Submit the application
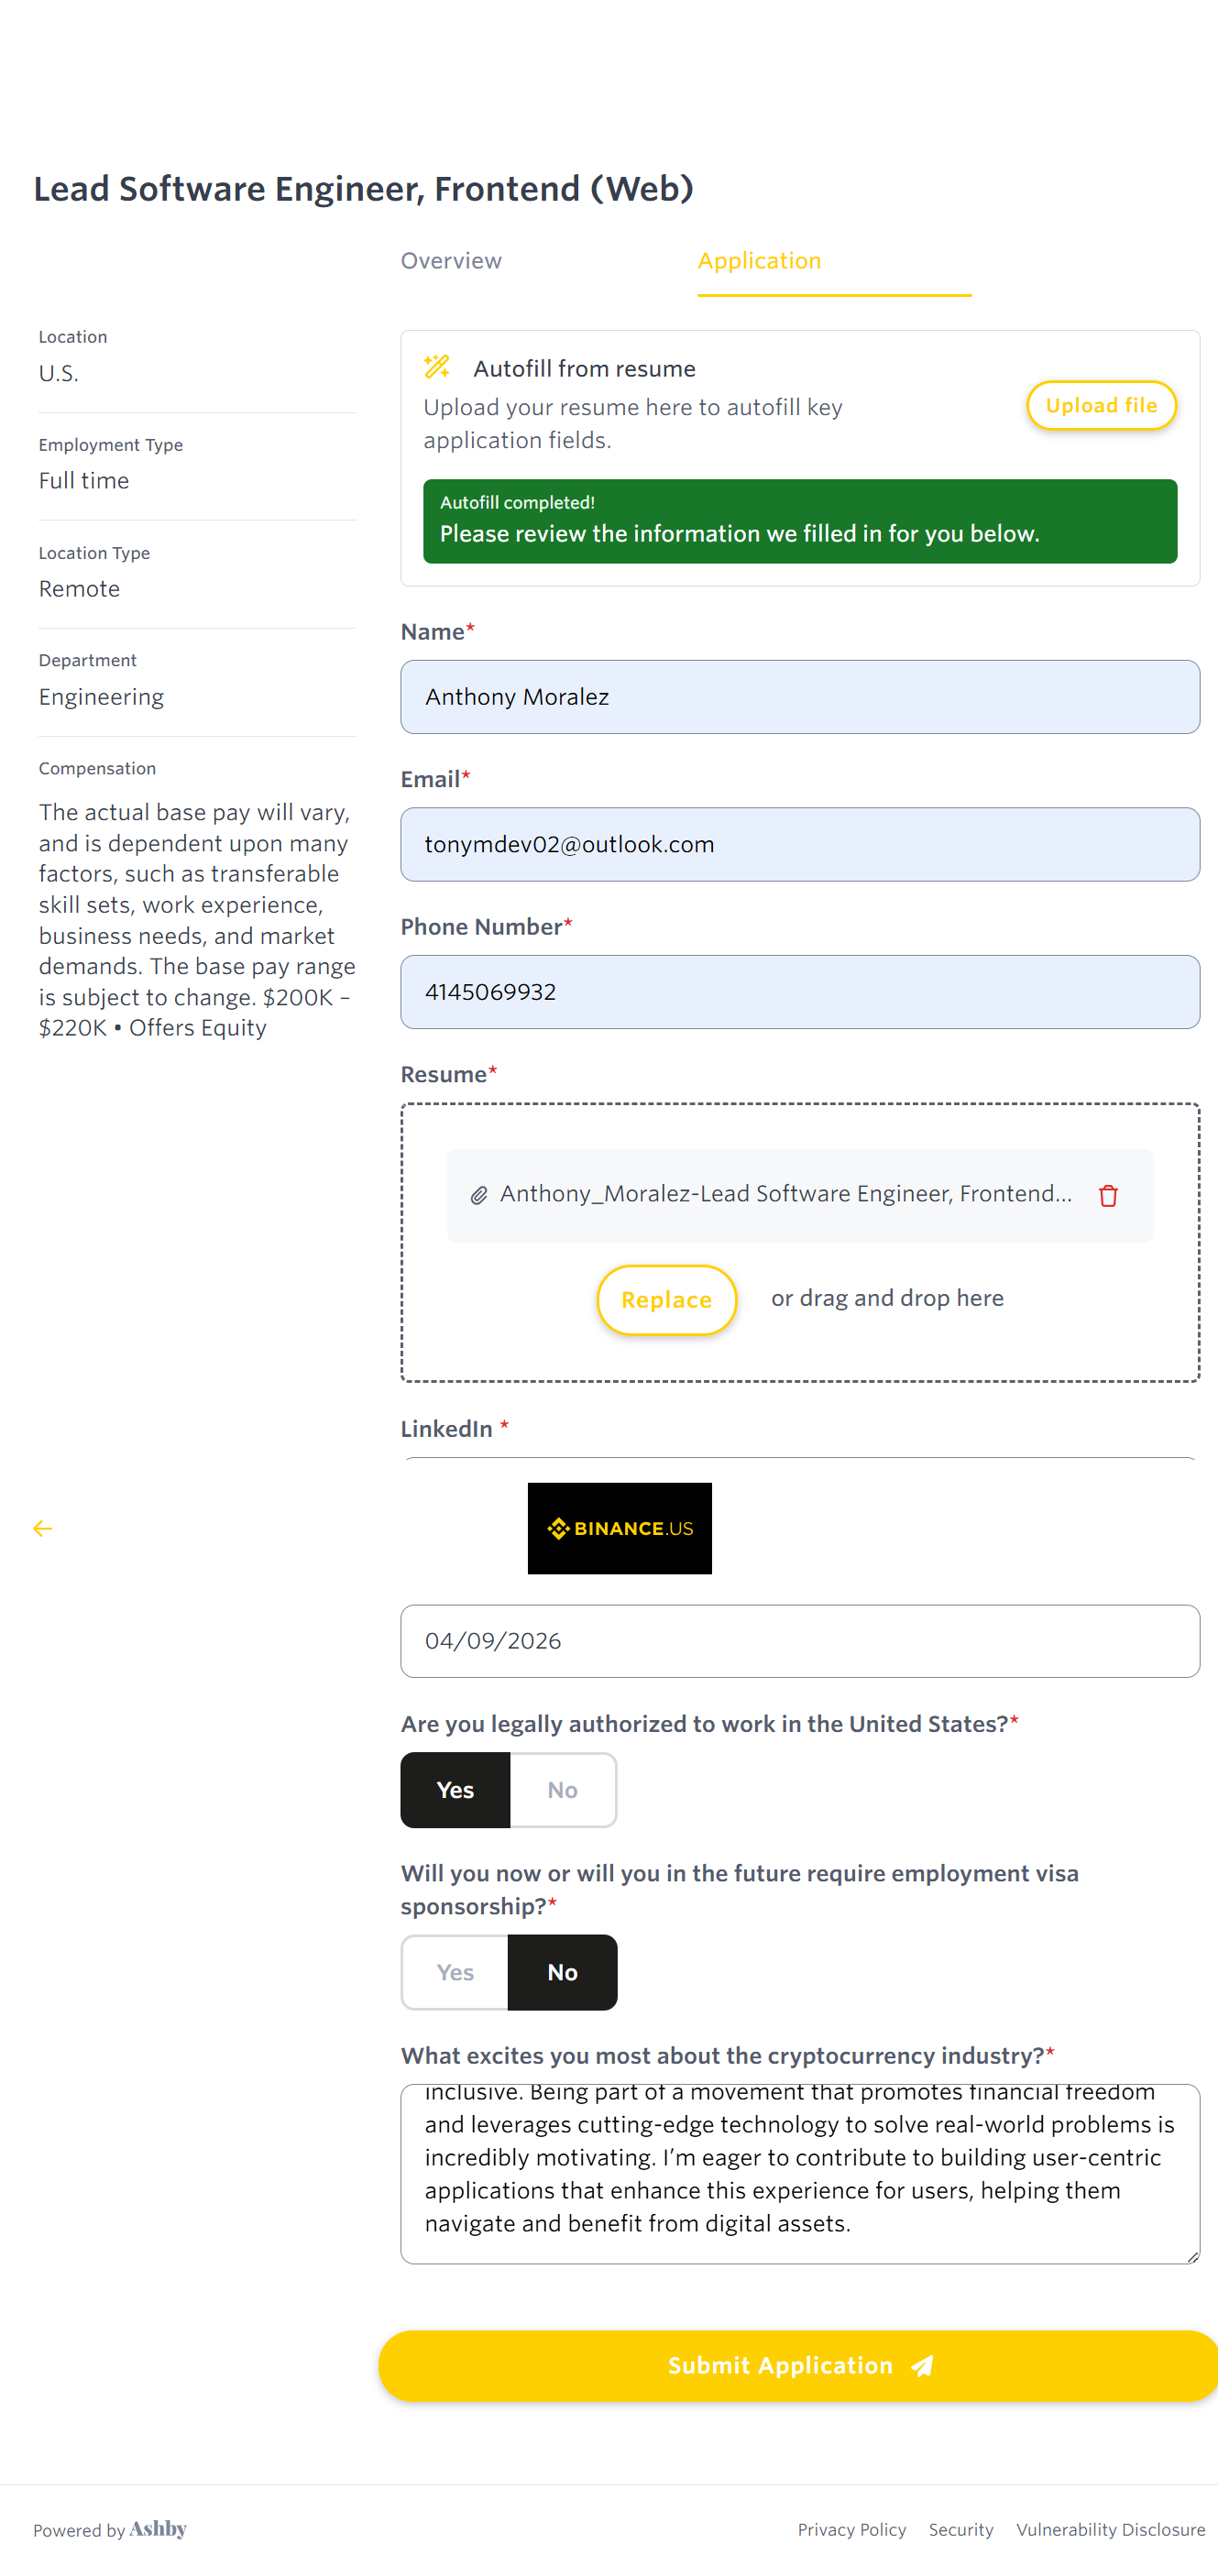This screenshot has width=1218, height=2576. (x=797, y=2365)
